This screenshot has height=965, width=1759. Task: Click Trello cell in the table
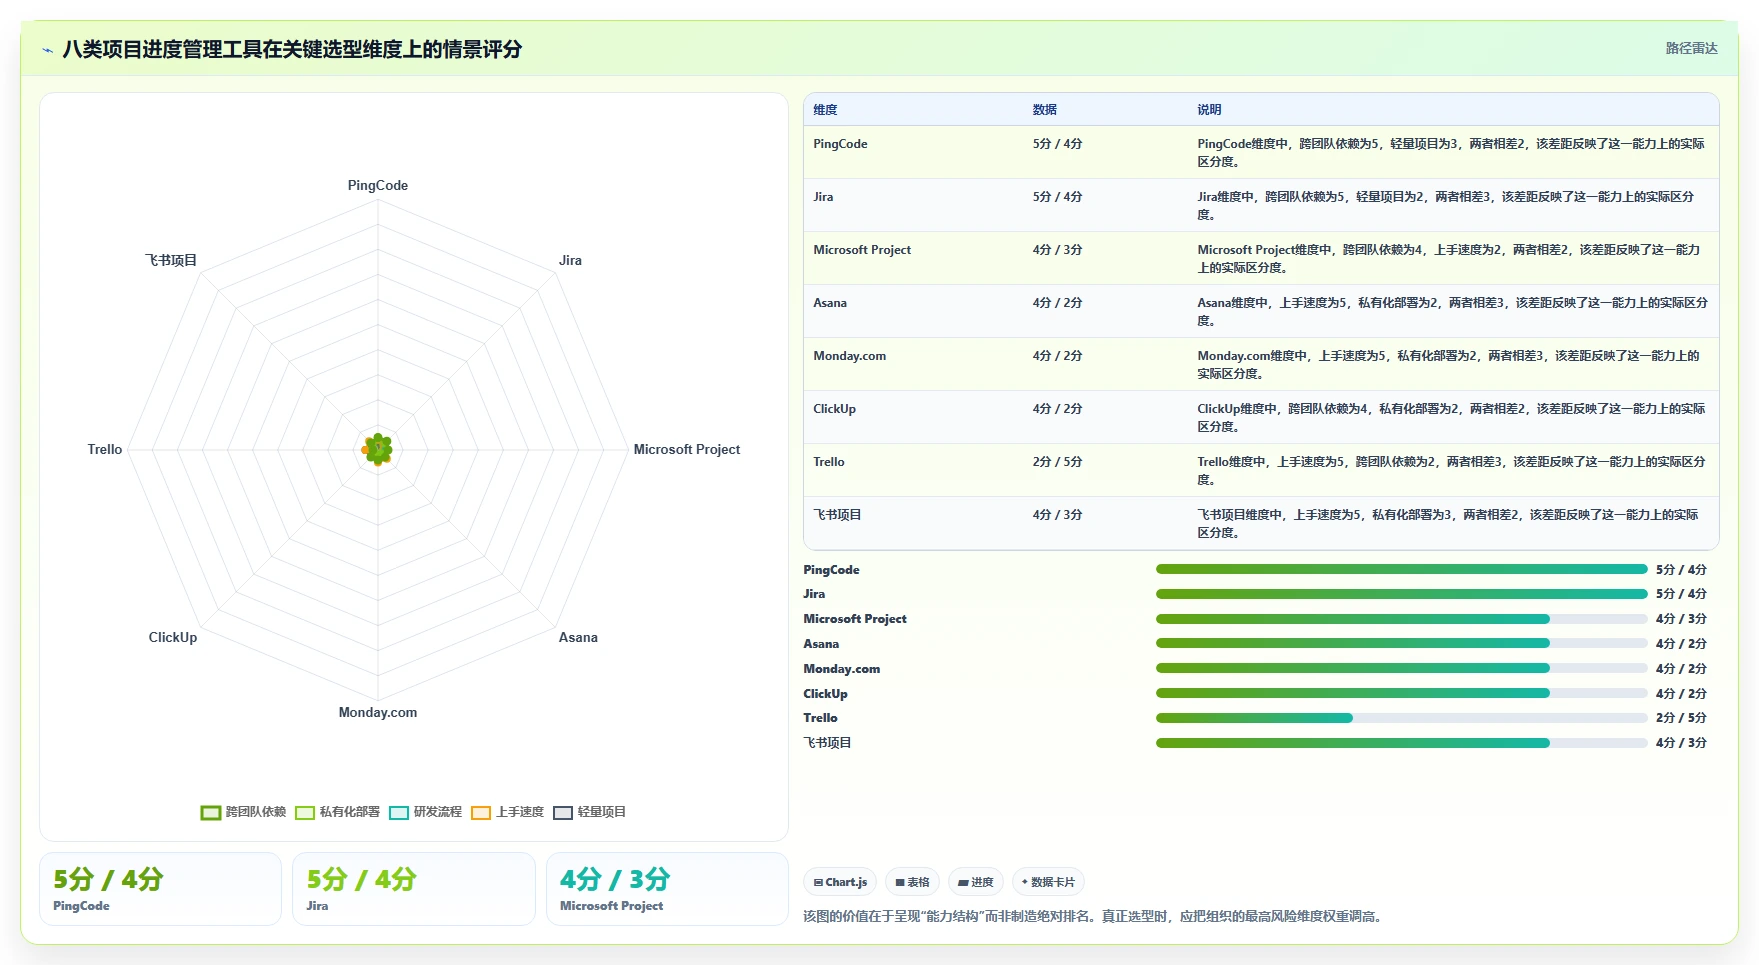tap(829, 462)
